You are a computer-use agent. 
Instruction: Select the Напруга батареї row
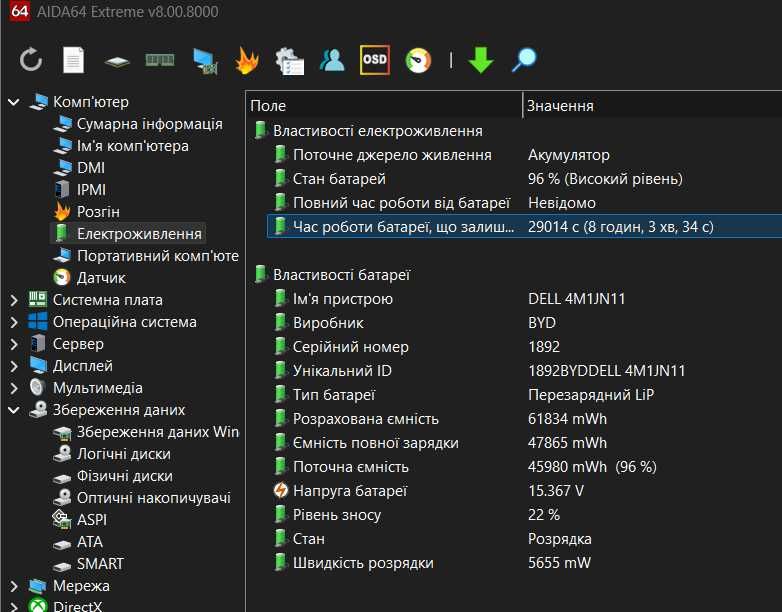525,491
